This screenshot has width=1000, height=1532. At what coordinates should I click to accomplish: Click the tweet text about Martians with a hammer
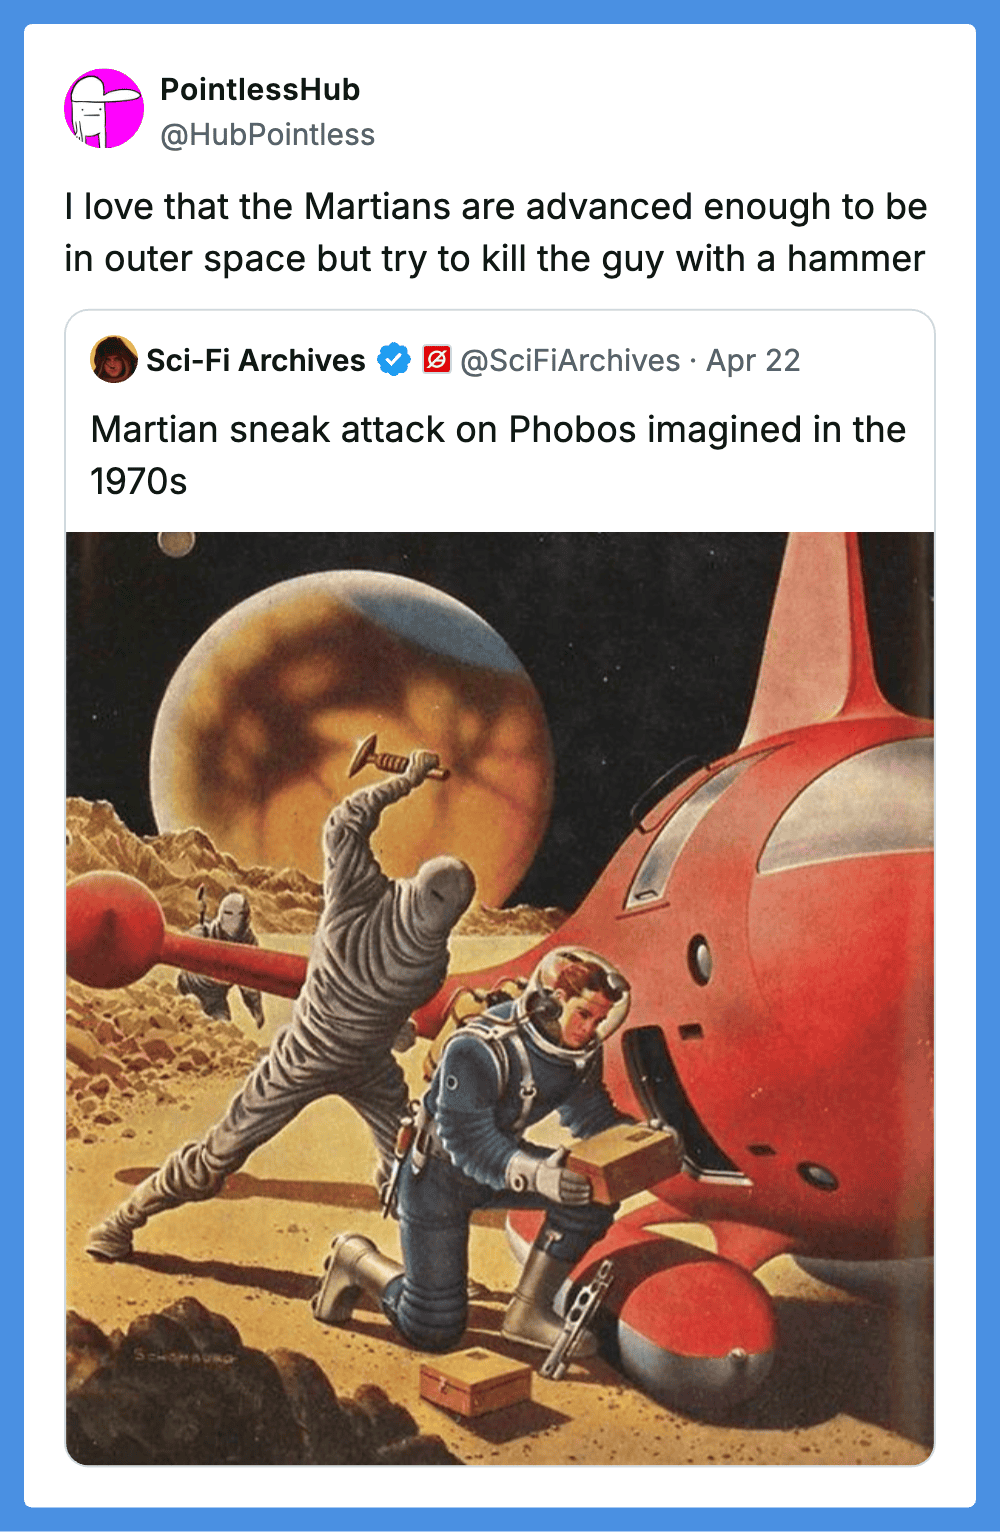tap(496, 232)
